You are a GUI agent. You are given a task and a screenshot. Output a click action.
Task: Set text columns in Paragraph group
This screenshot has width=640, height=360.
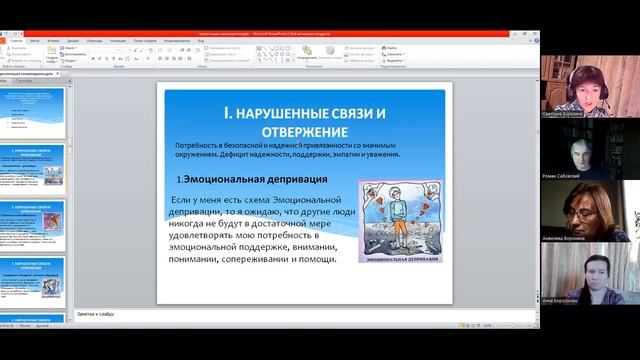189,59
